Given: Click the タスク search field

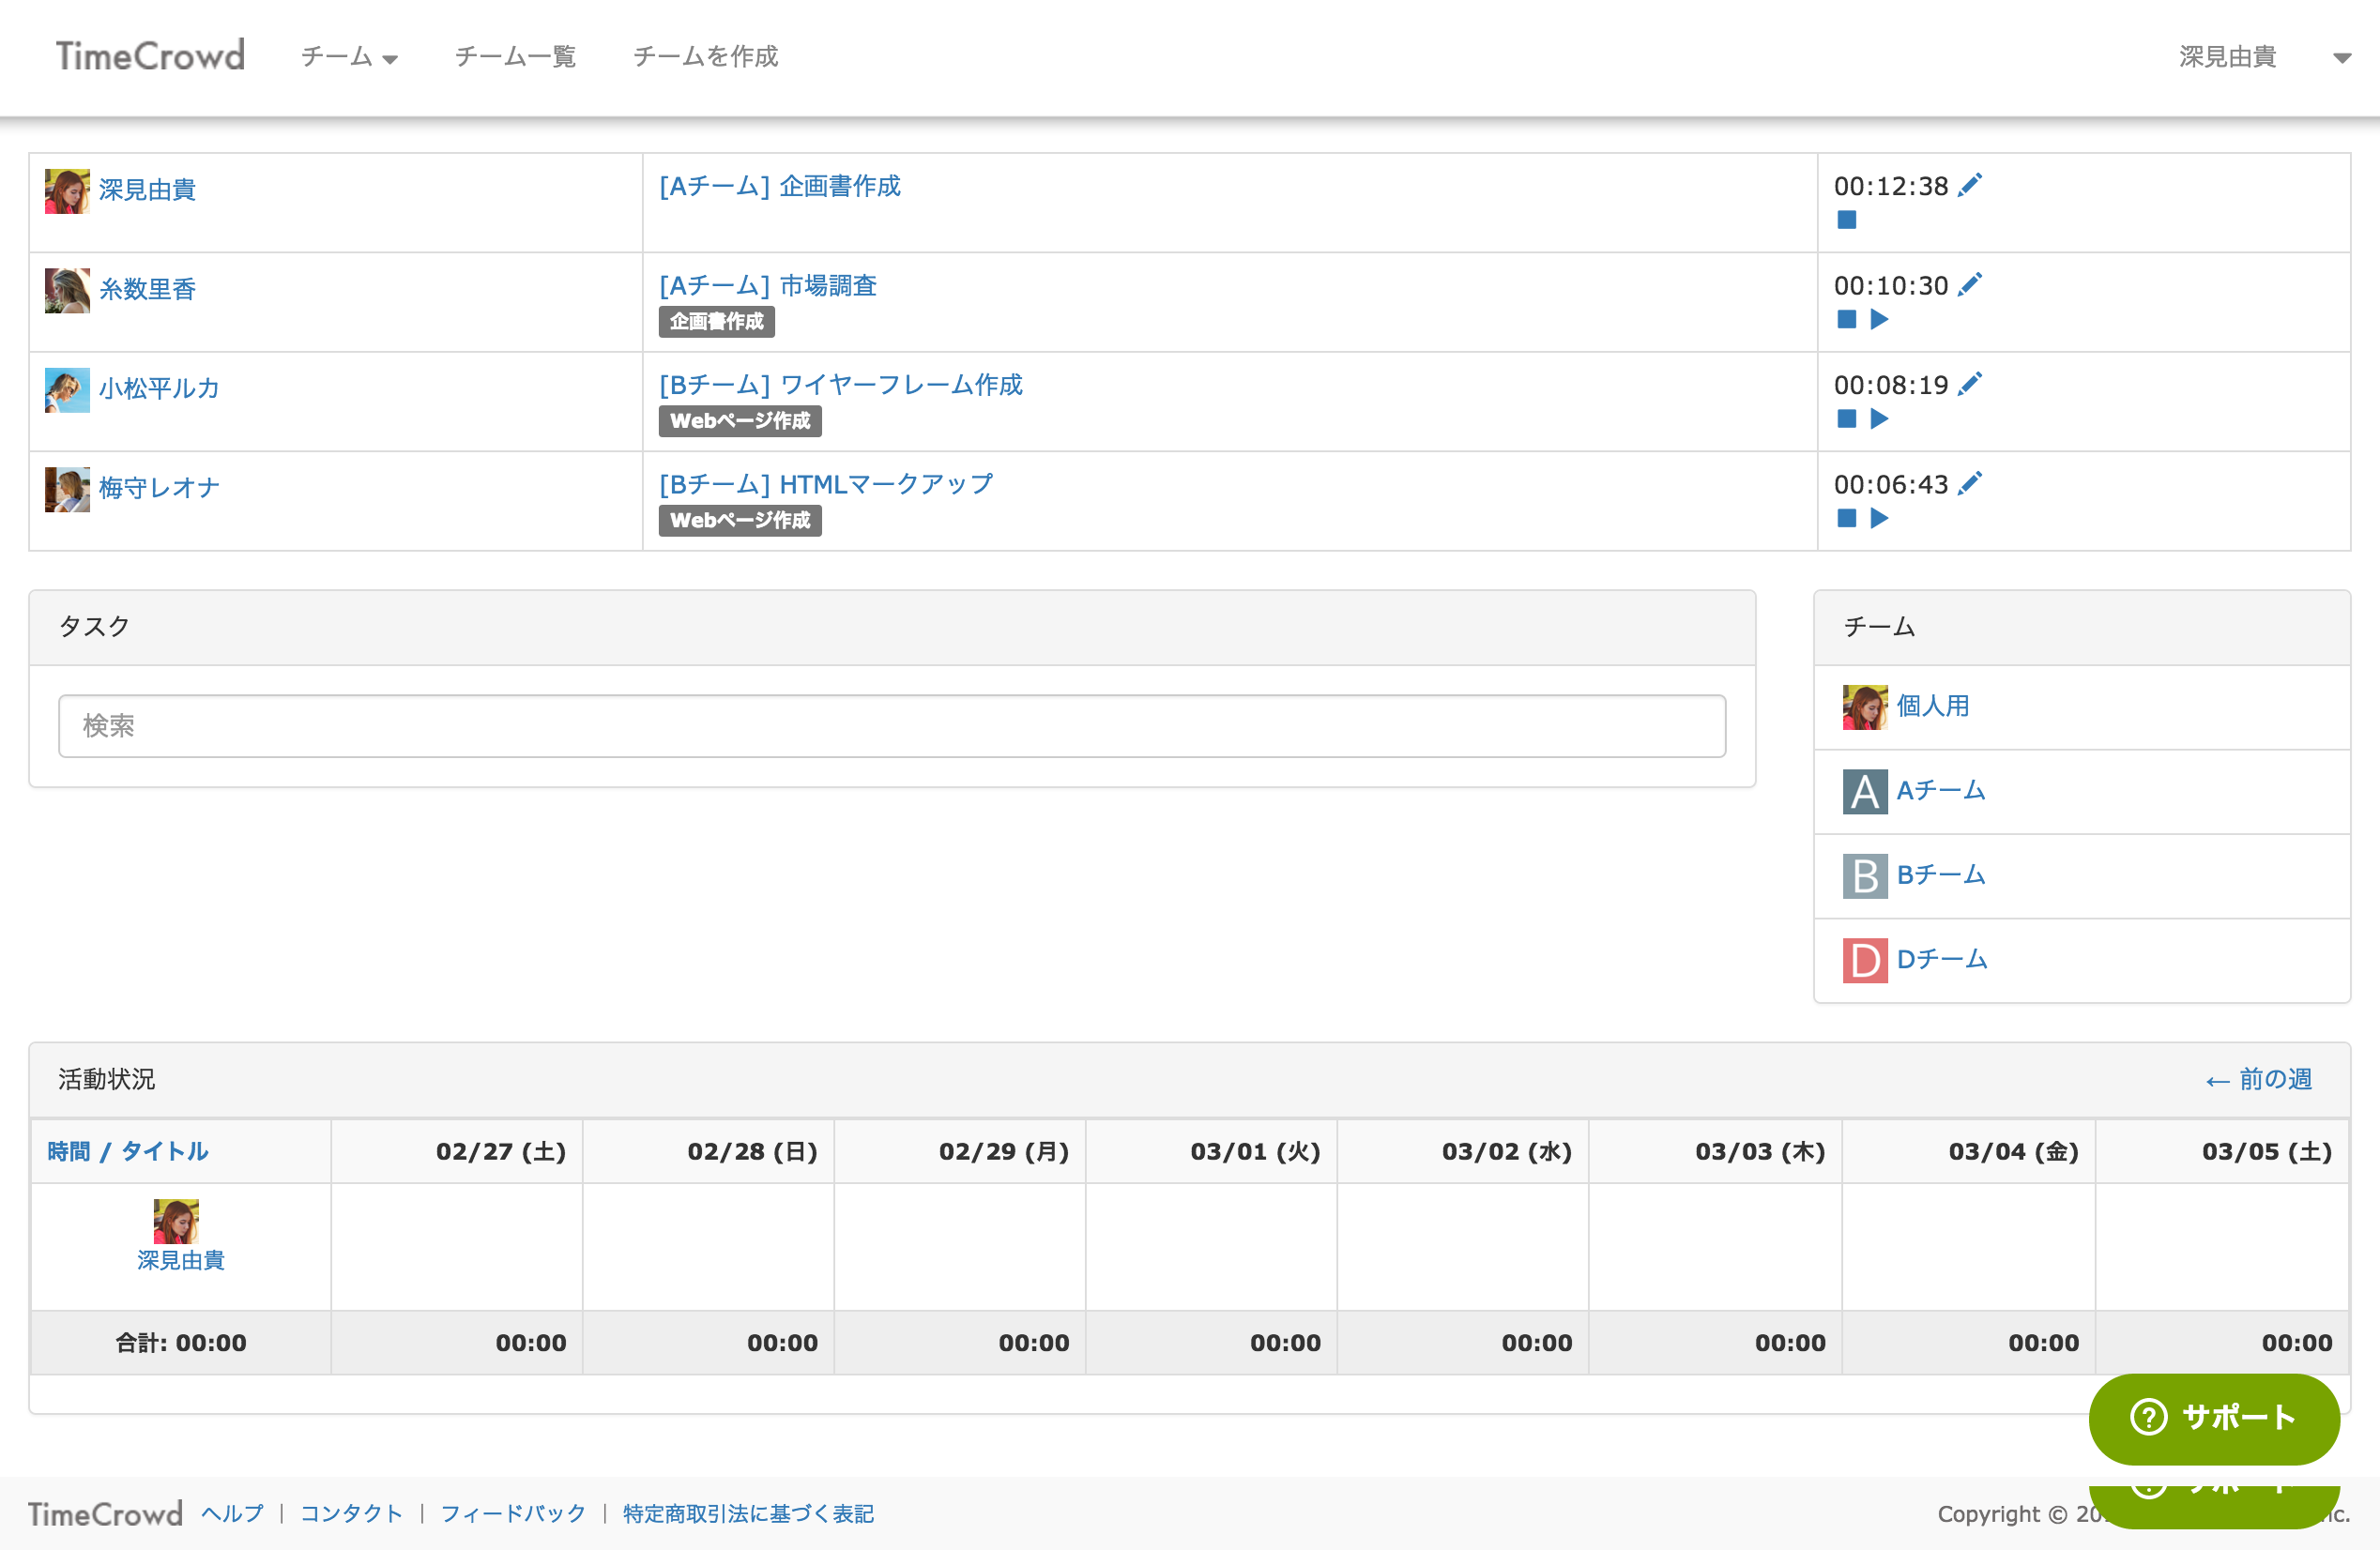Looking at the screenshot, I should (x=891, y=726).
